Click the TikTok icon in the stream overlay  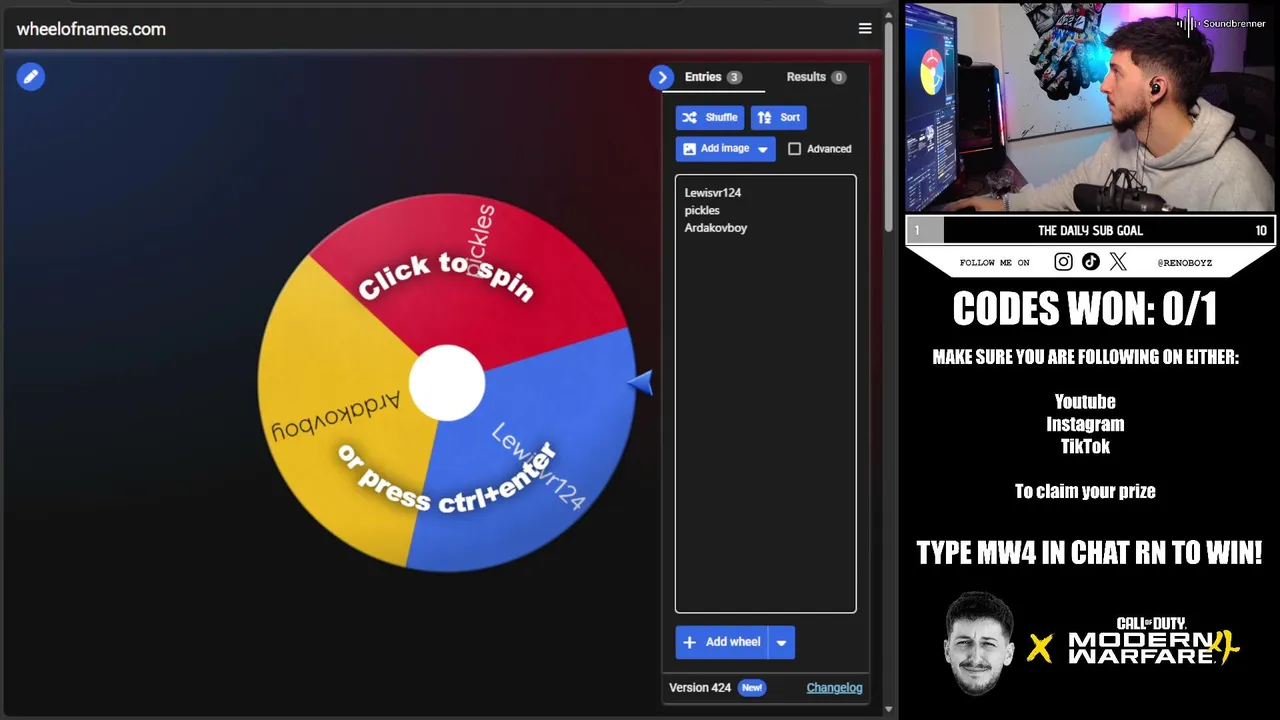(x=1091, y=262)
